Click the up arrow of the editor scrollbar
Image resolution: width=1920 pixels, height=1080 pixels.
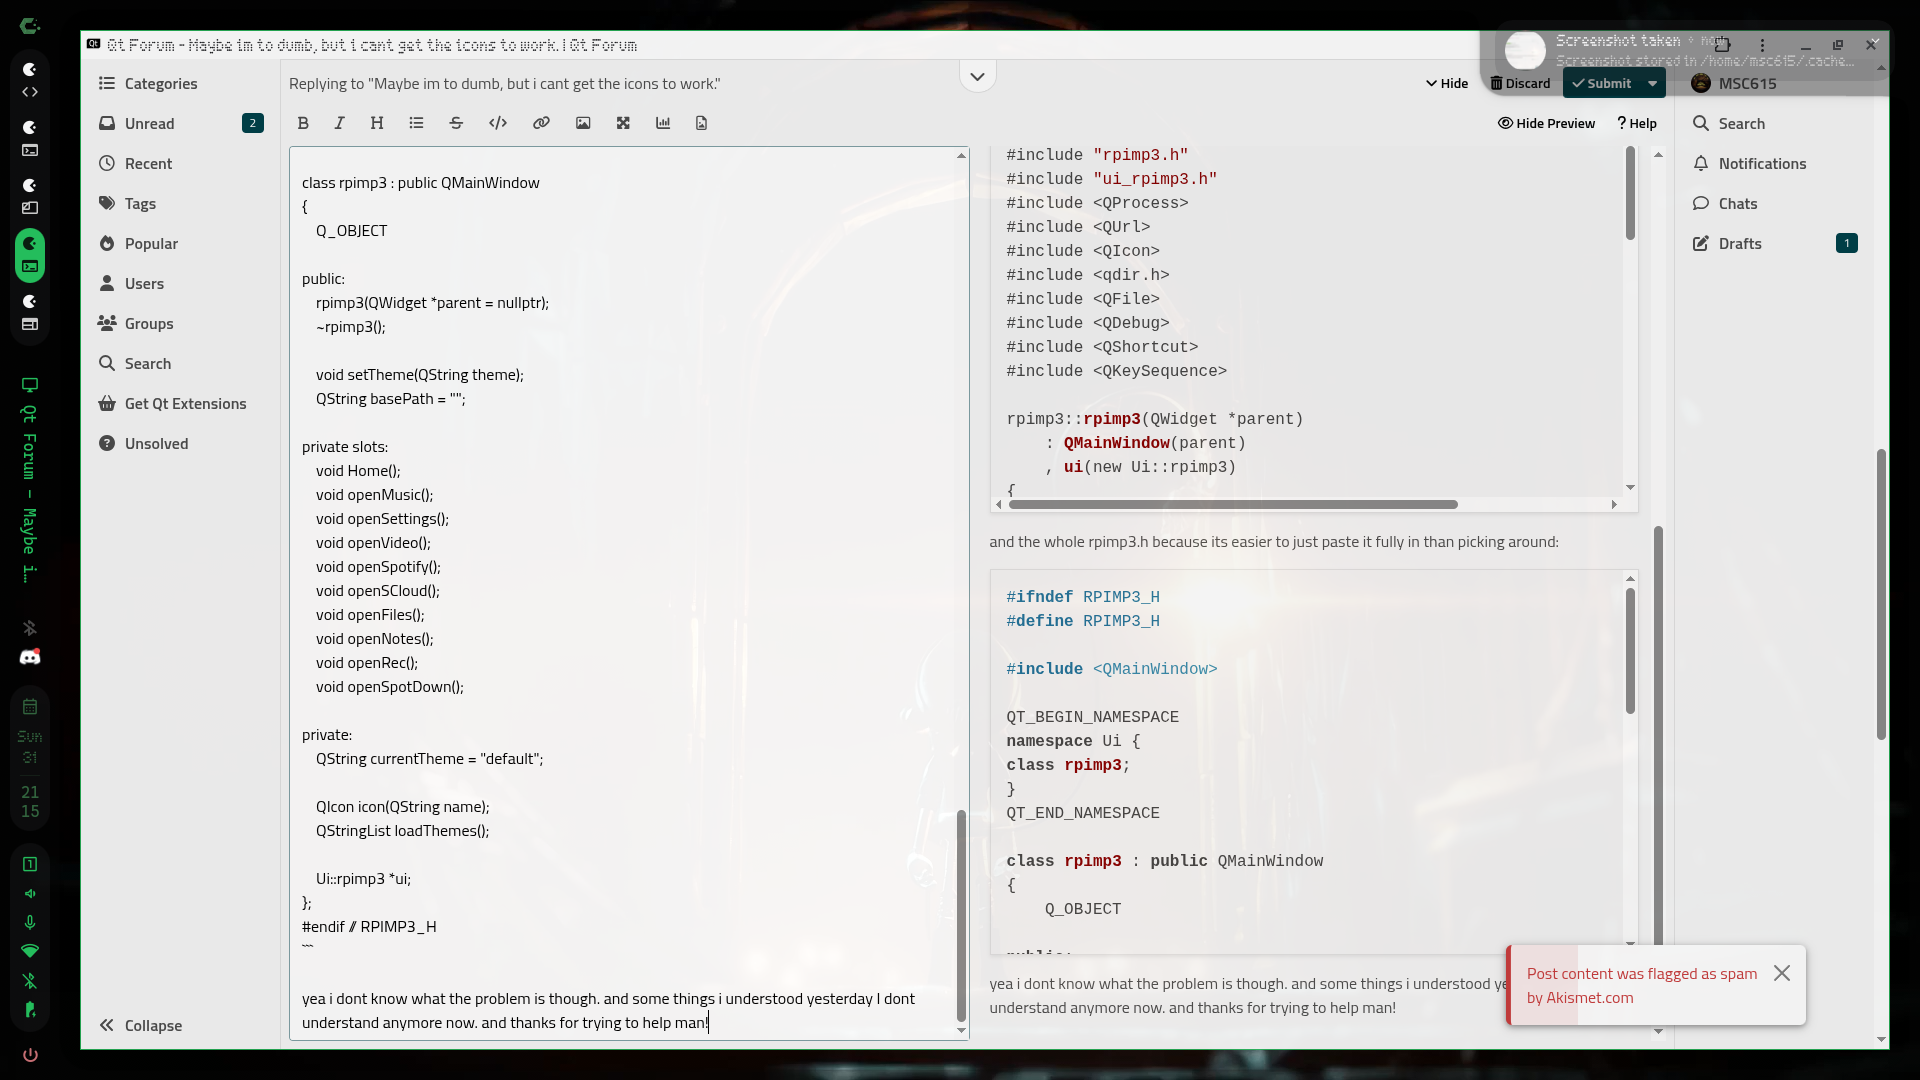[961, 156]
